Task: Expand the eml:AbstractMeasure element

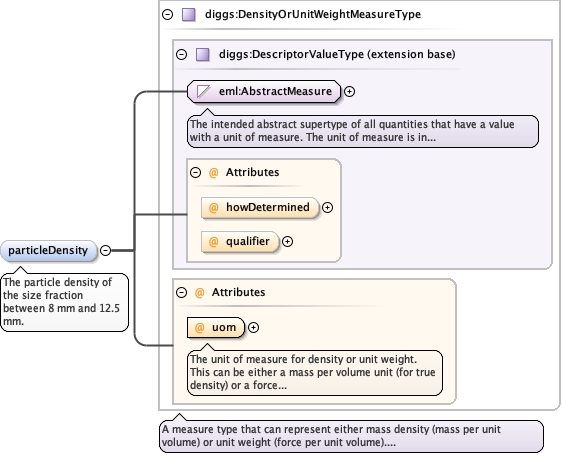Action: [349, 91]
